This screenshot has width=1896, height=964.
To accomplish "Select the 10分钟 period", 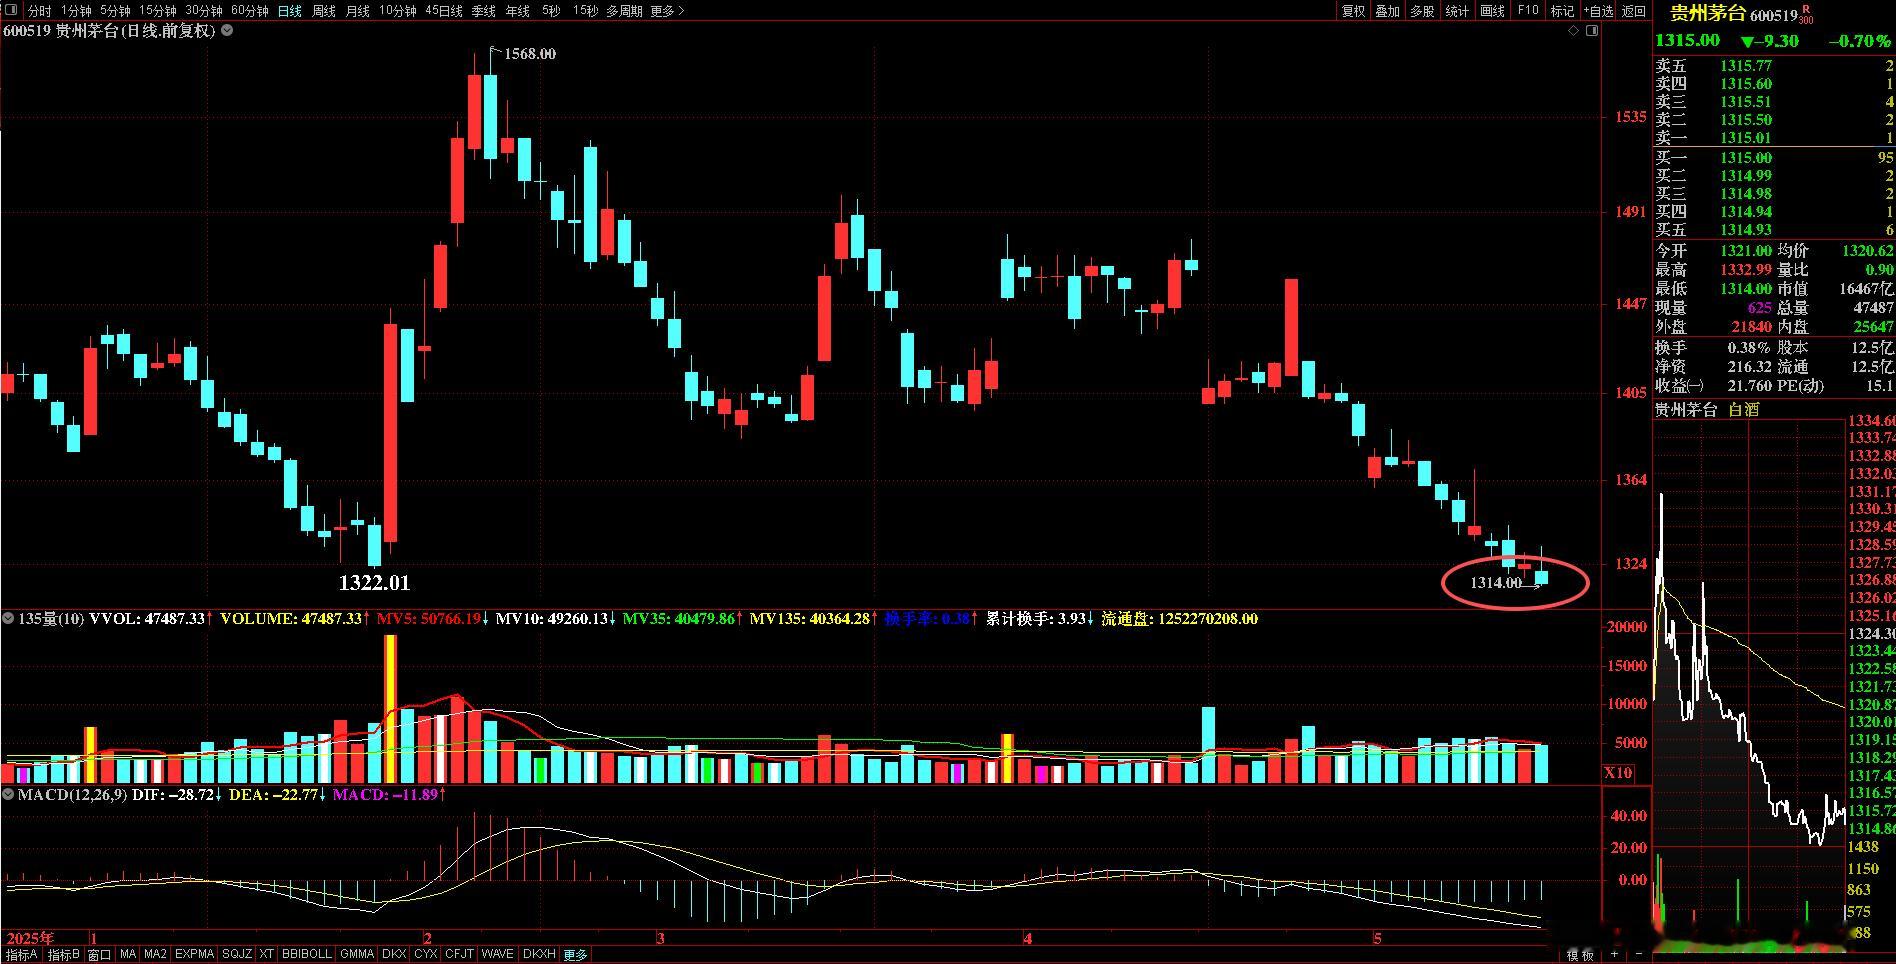I will click(x=397, y=11).
